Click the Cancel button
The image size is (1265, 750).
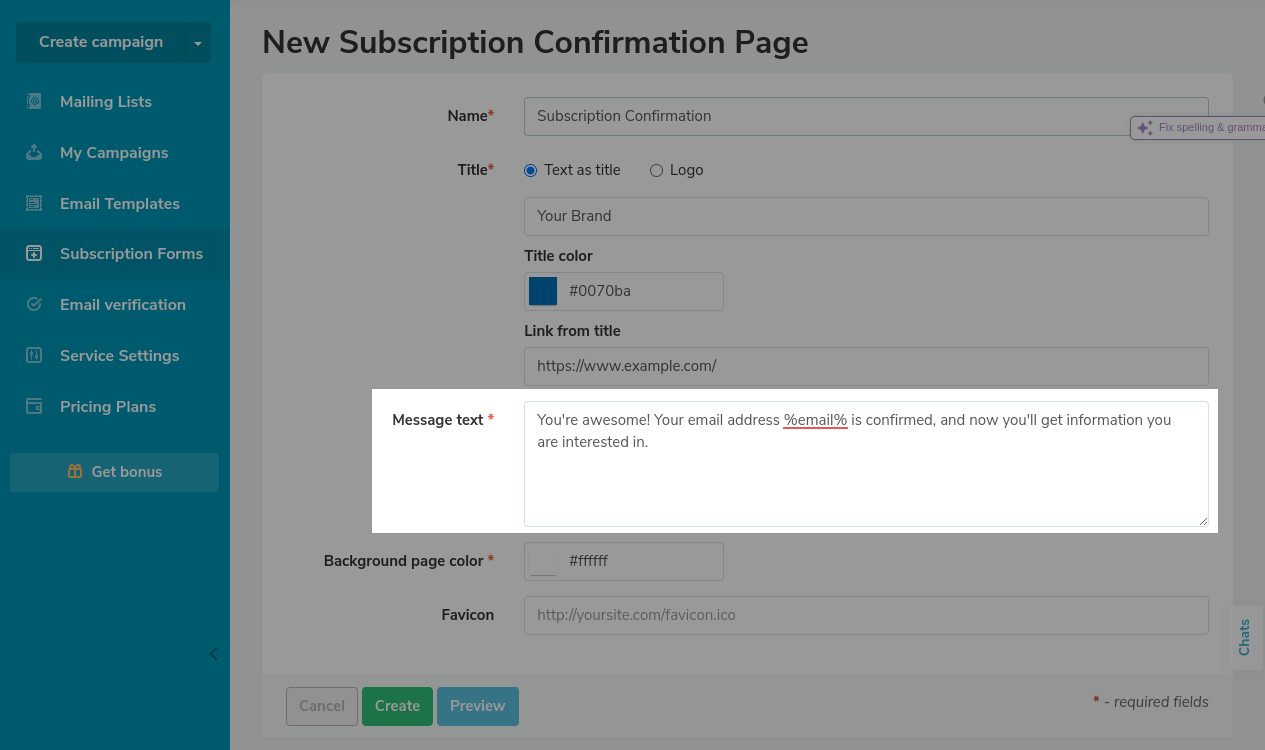(321, 706)
